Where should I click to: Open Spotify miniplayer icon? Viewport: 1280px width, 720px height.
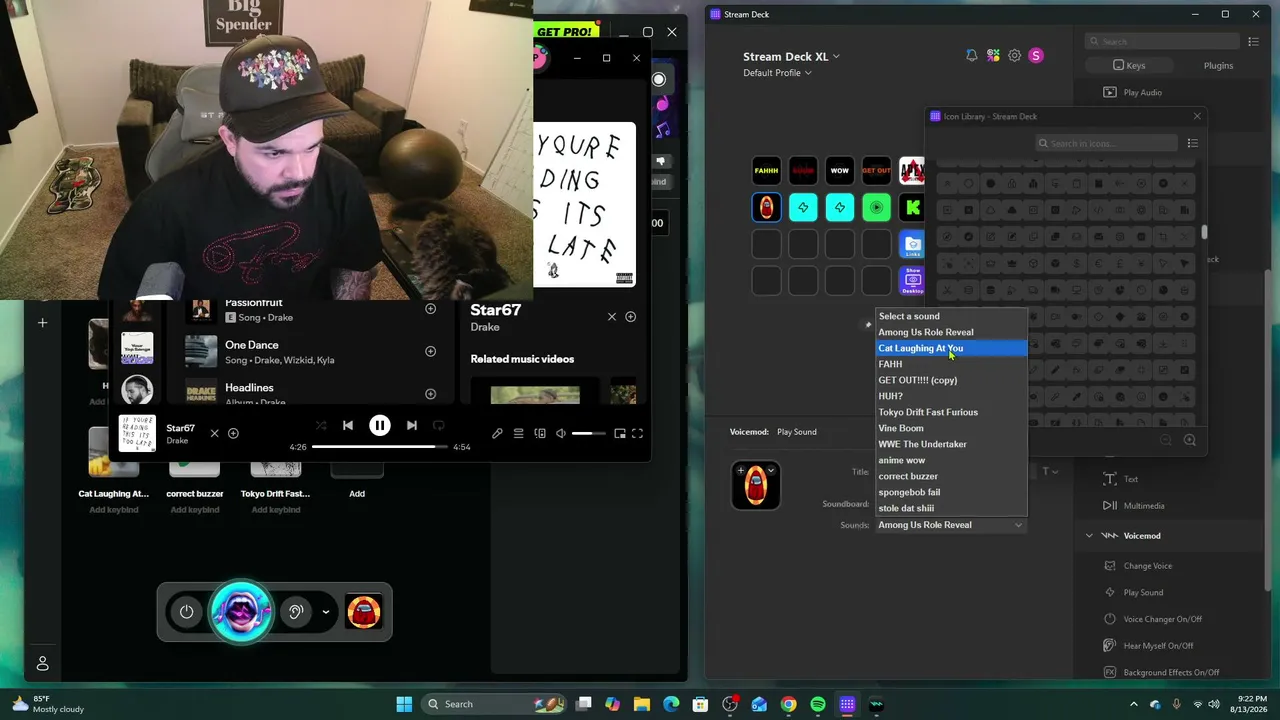click(620, 433)
